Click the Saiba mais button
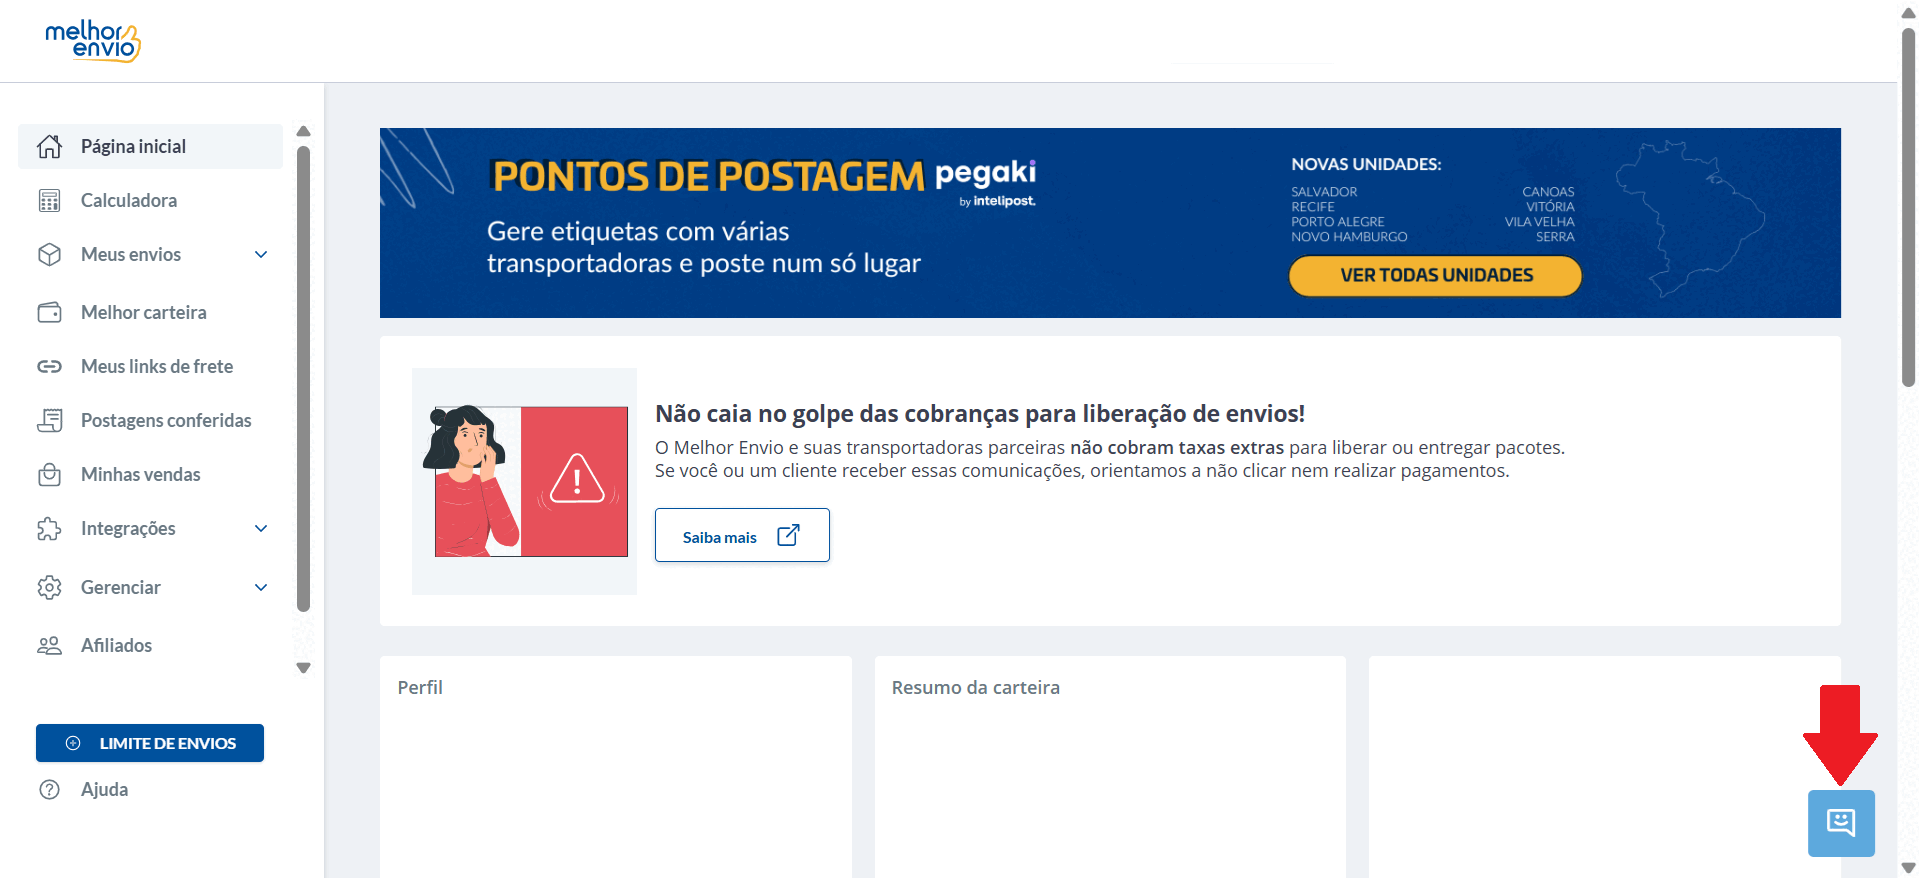The width and height of the screenshot is (1919, 880). tap(742, 535)
